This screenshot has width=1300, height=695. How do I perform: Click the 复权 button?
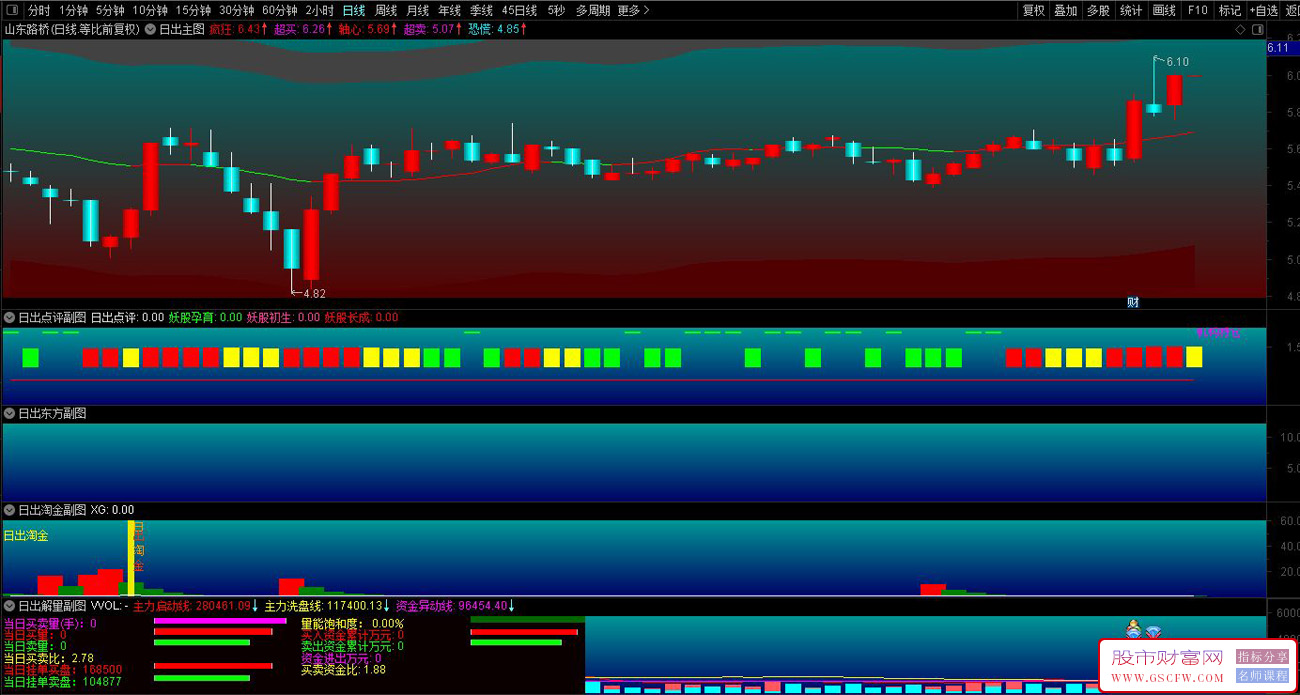(1034, 10)
